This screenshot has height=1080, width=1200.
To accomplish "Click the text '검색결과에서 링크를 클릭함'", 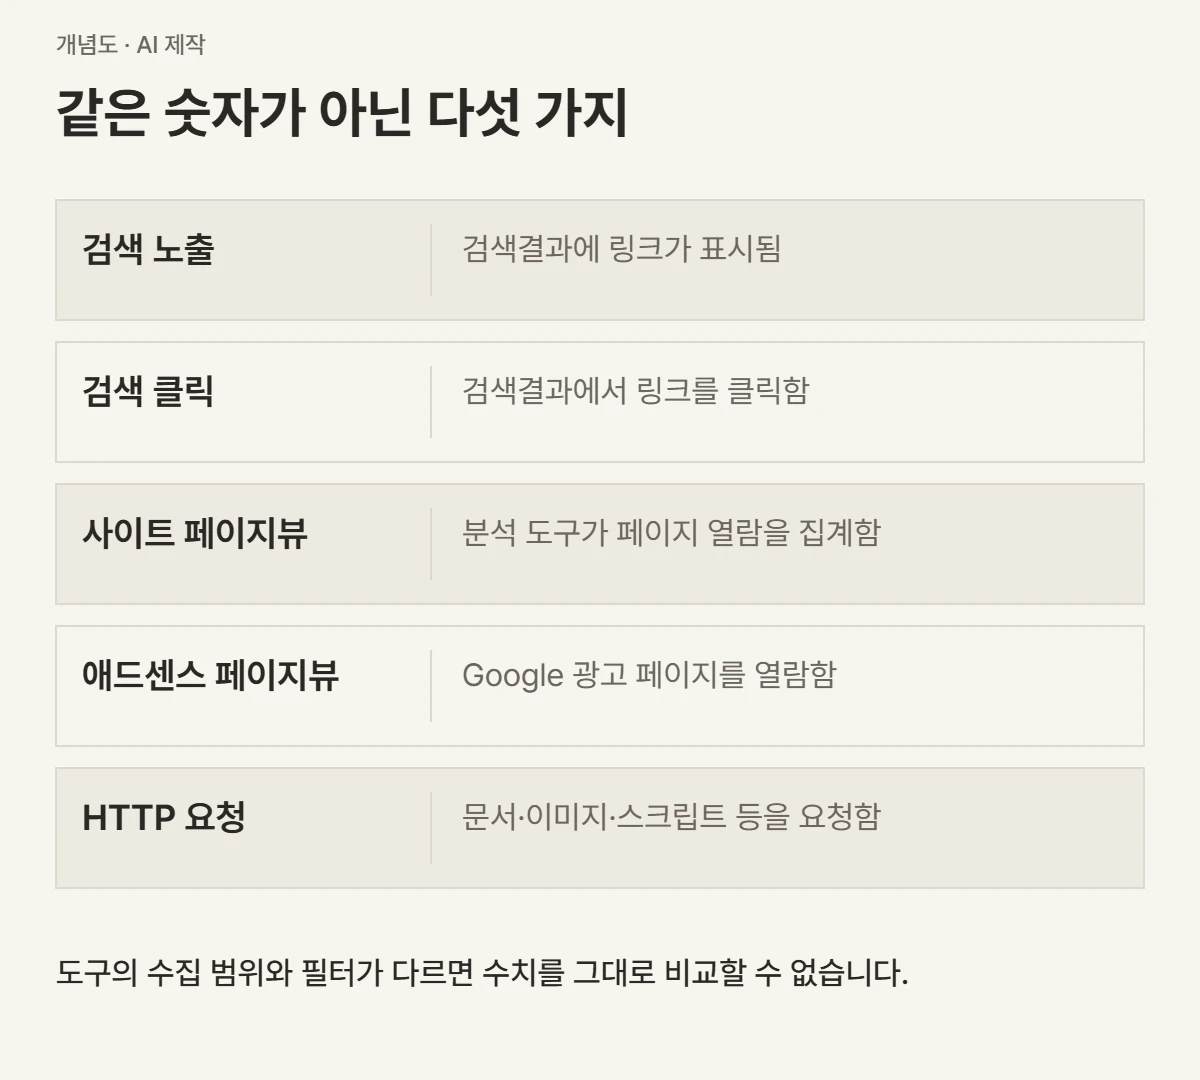I will pyautogui.click(x=635, y=391).
